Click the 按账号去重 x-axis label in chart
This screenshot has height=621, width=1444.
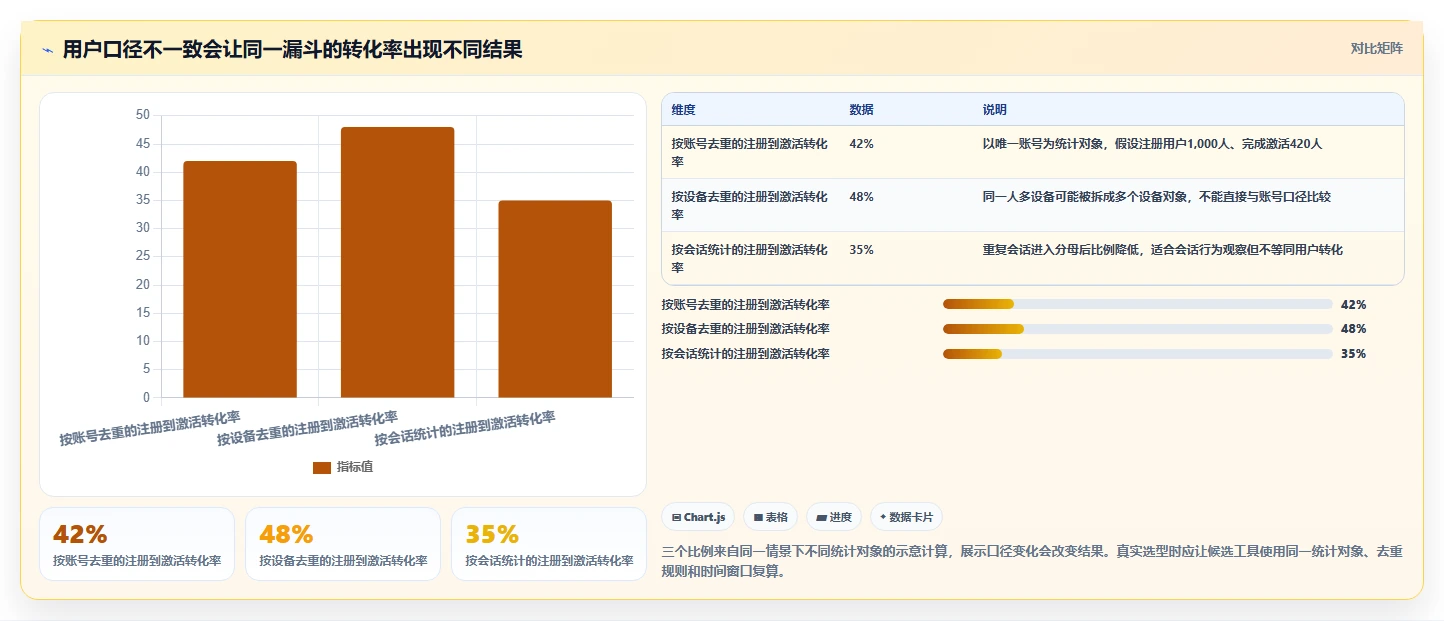pos(150,428)
